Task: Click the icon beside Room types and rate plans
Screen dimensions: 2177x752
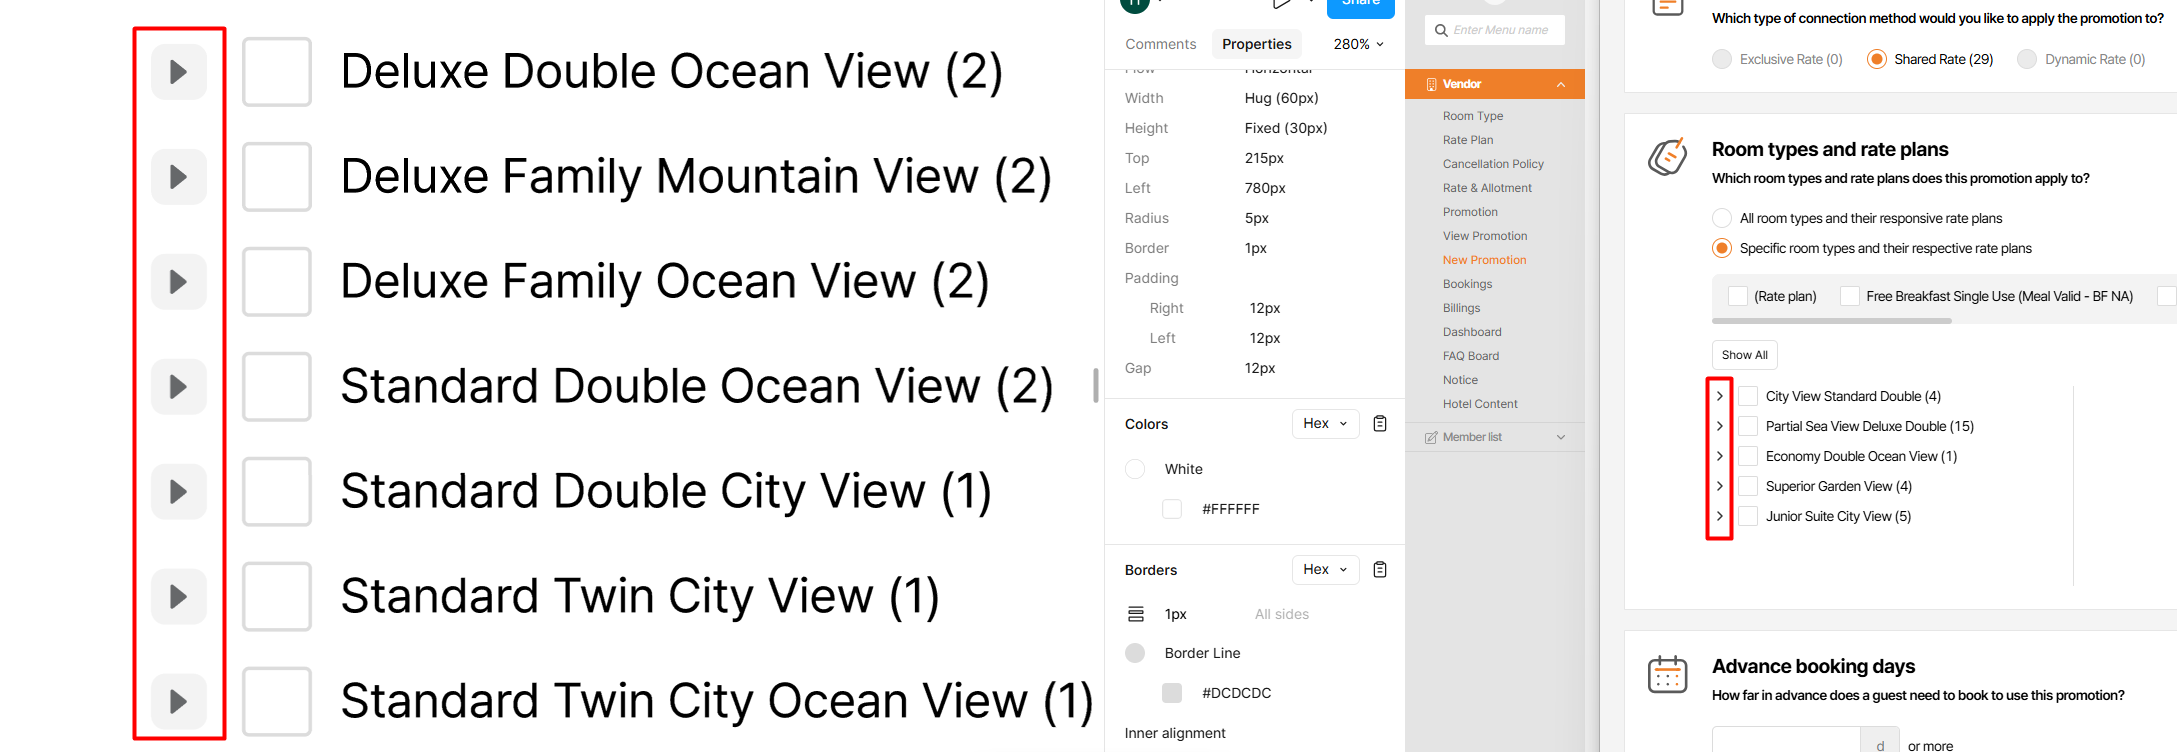Action: tap(1667, 156)
